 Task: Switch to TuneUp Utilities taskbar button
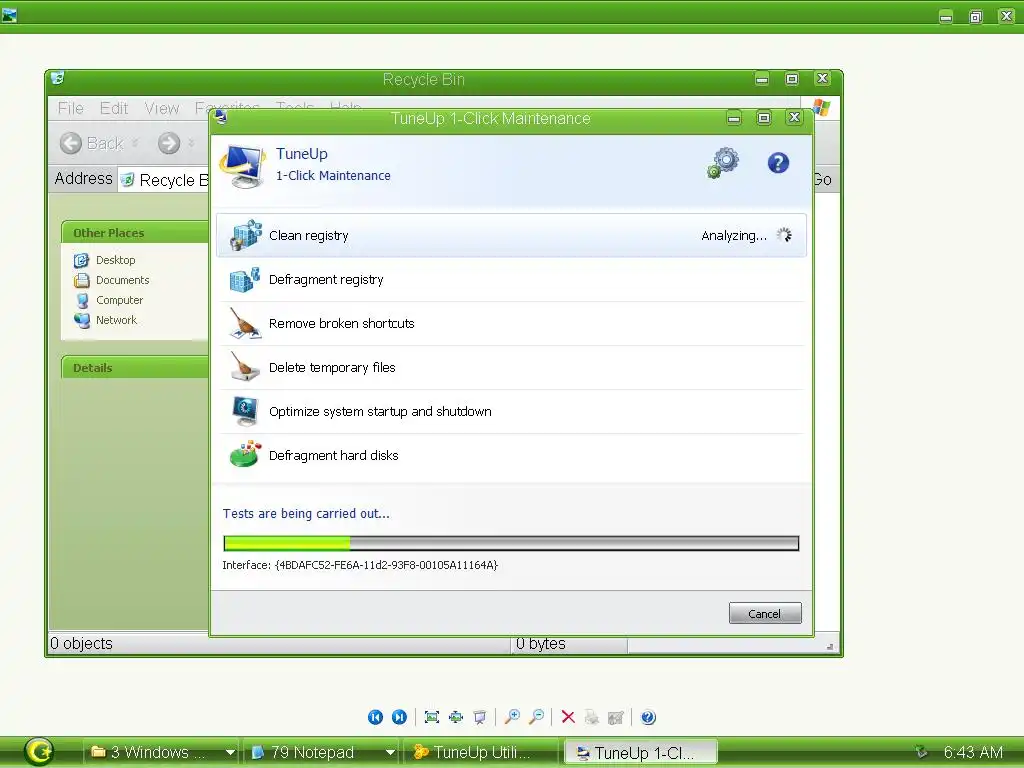point(481,752)
